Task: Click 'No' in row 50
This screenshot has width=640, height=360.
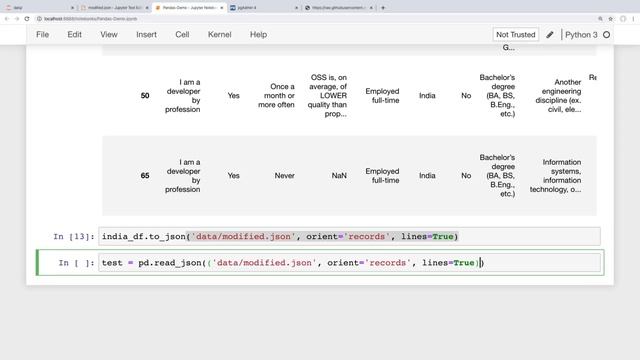Action: (466, 96)
